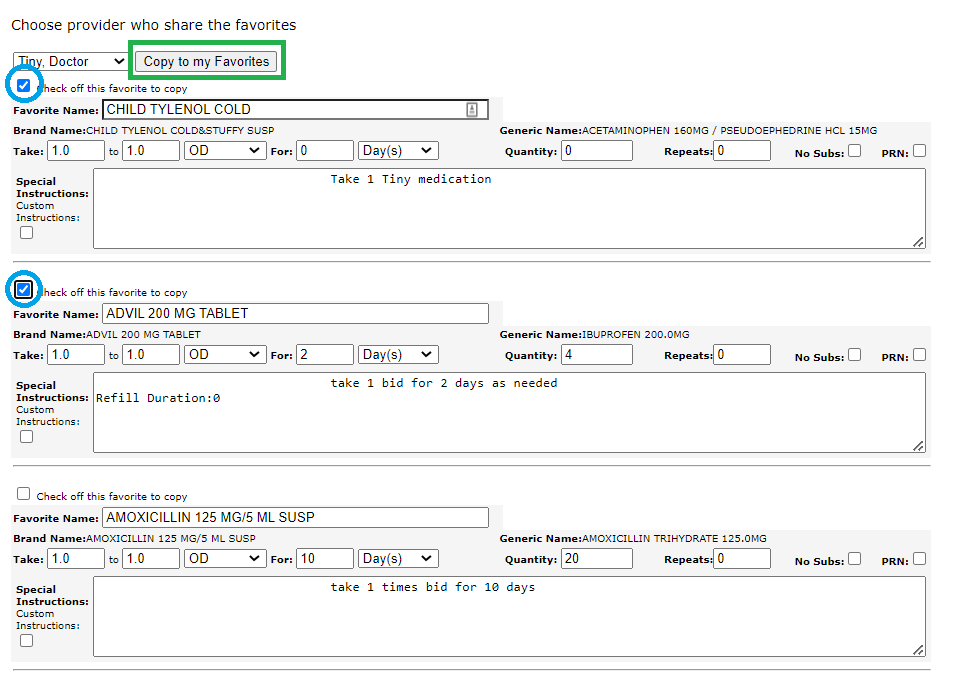The height and width of the screenshot is (695, 960).
Task: Click resize handle of Advil instructions box
Action: (x=918, y=446)
